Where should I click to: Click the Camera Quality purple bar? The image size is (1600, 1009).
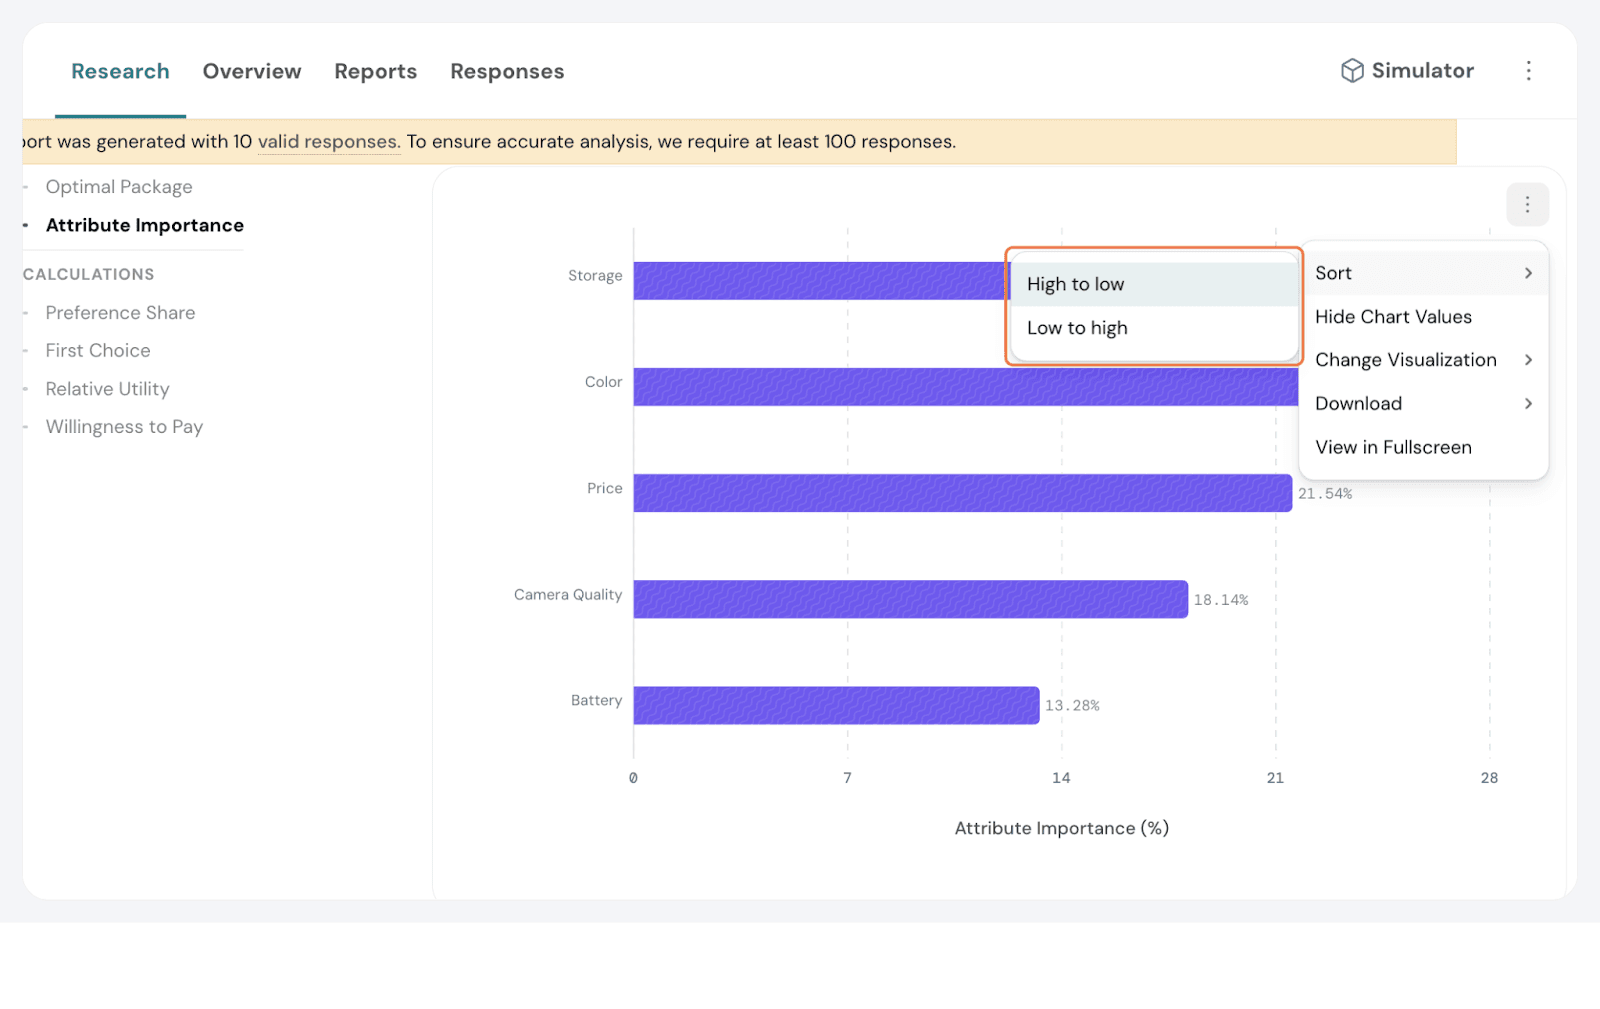coord(910,599)
